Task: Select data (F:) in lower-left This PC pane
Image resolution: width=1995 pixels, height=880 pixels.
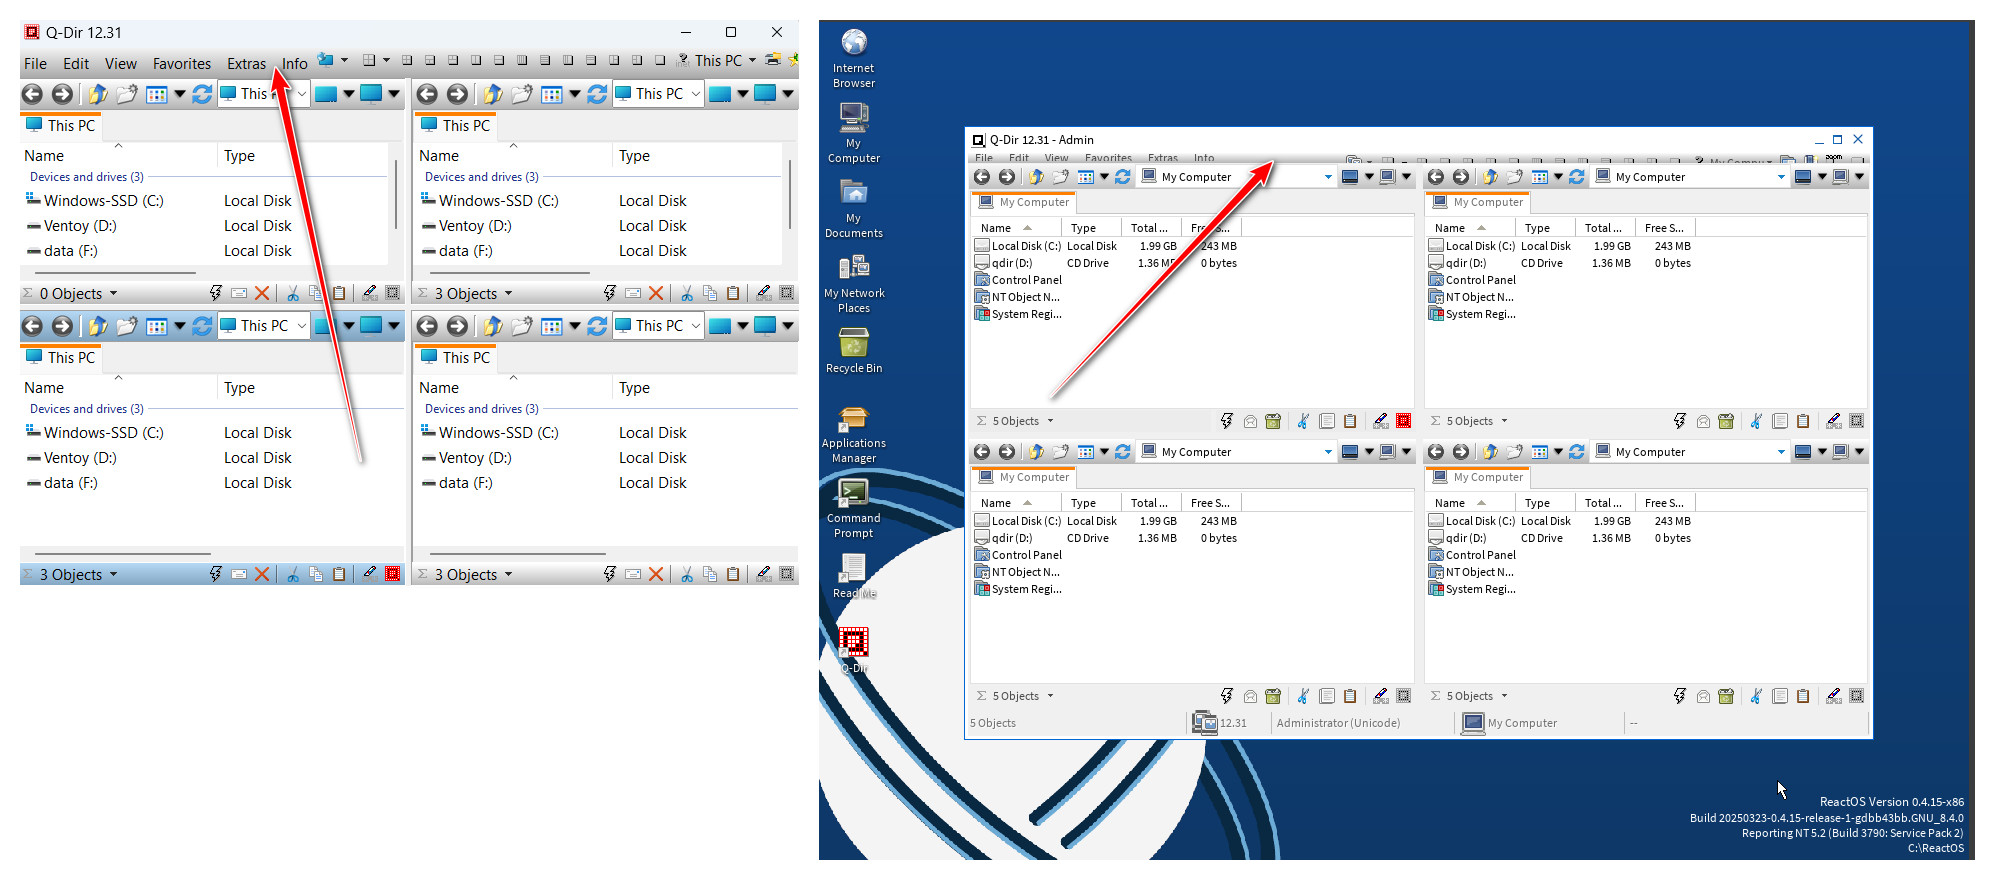Action: tap(61, 483)
